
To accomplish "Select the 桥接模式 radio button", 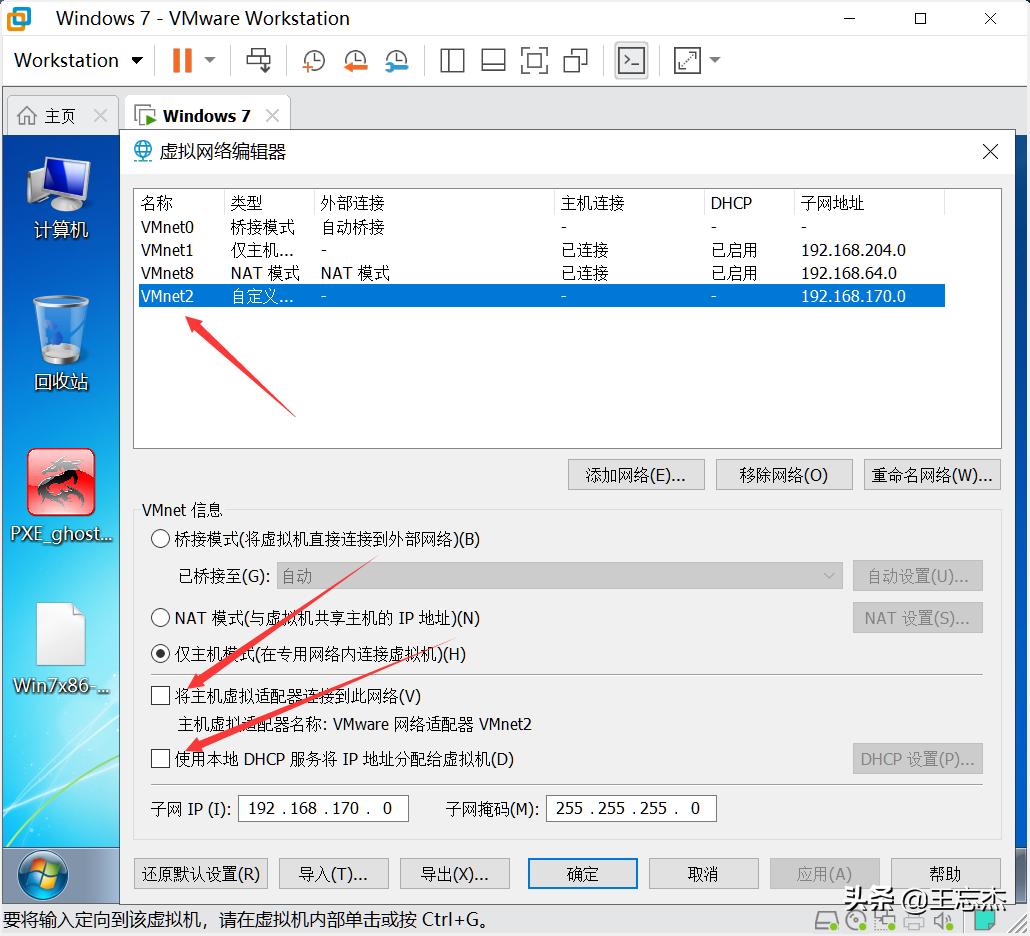I will coord(160,538).
